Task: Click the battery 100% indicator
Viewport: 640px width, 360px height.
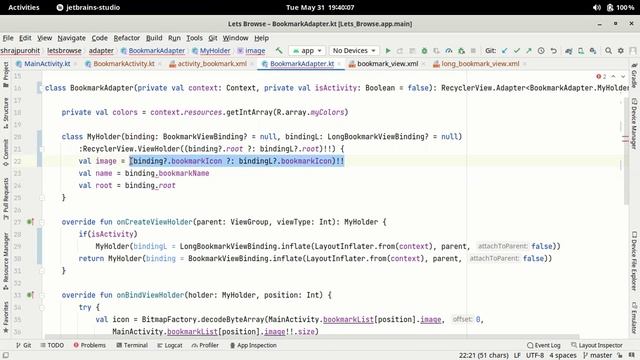Action: point(621,7)
